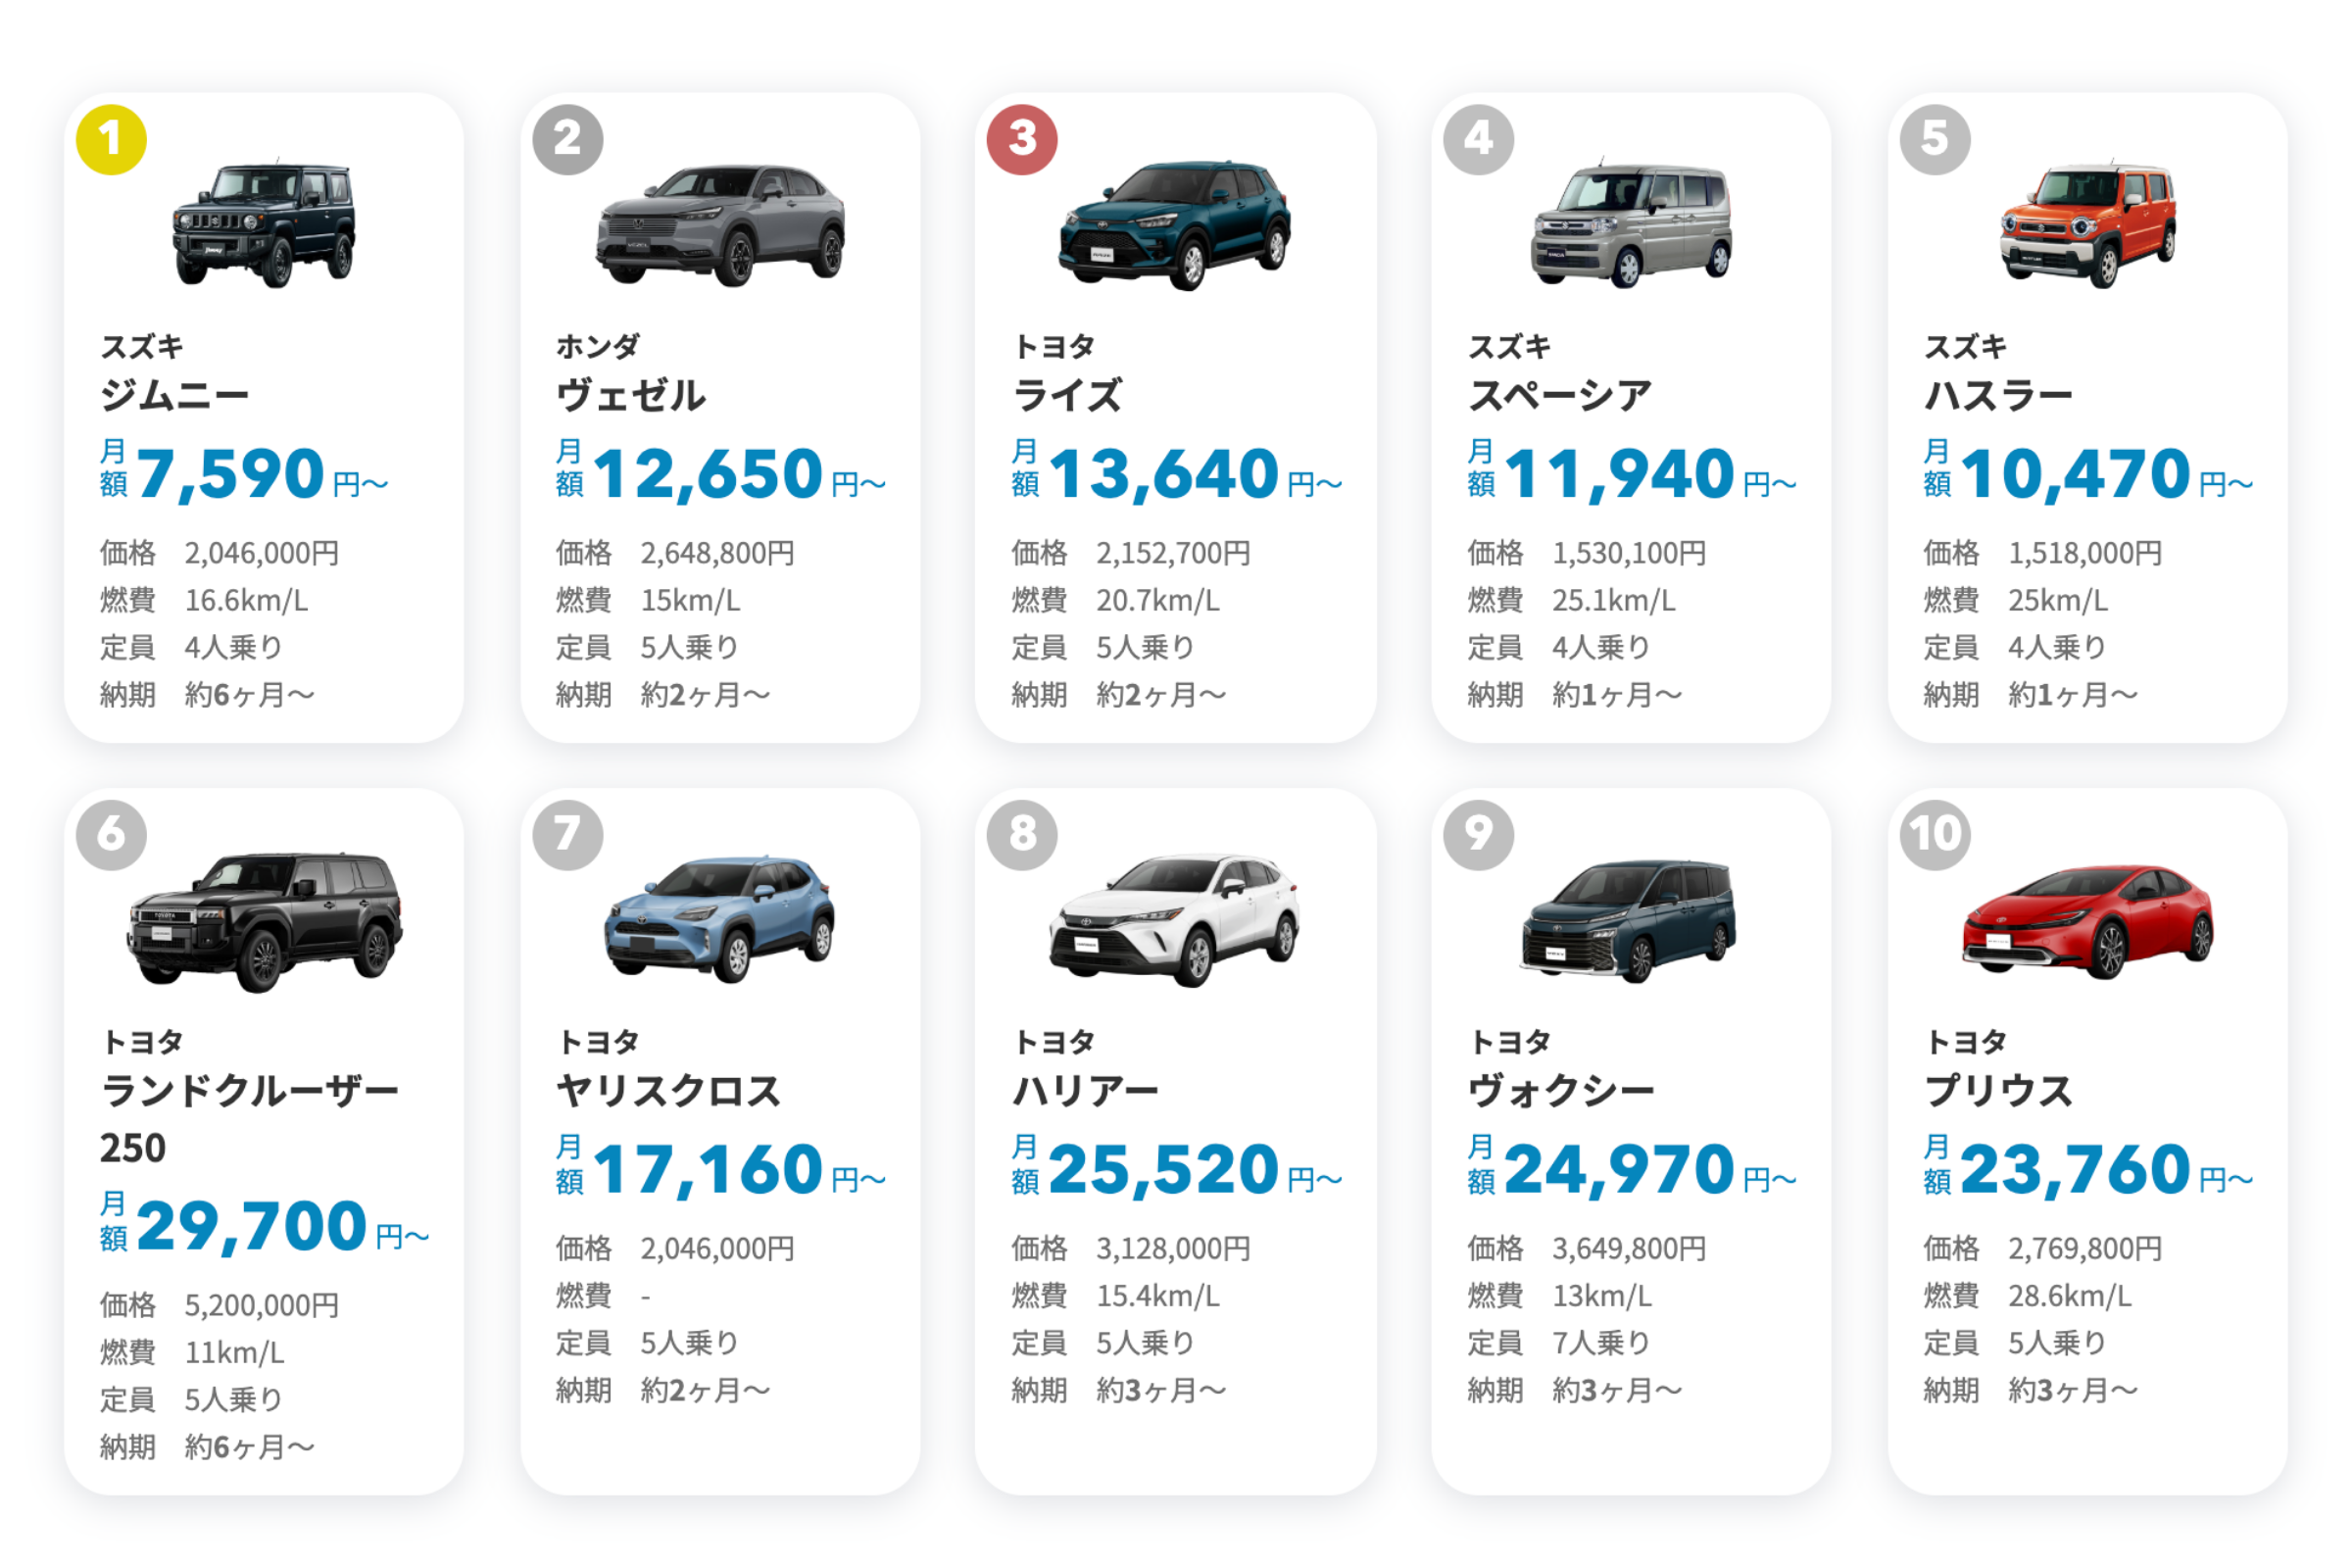Click the number 10 rank badge
The image size is (2352, 1568).
point(1934,834)
